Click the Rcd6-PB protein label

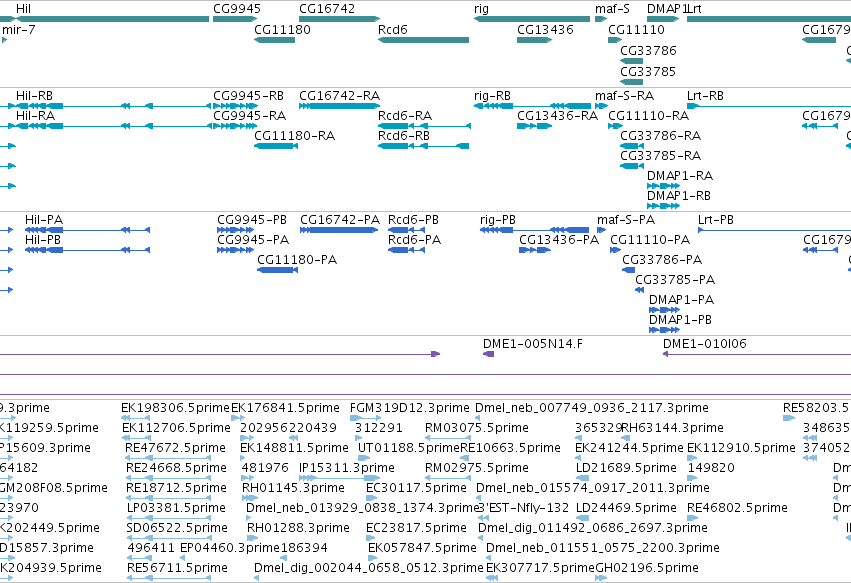[x=414, y=220]
